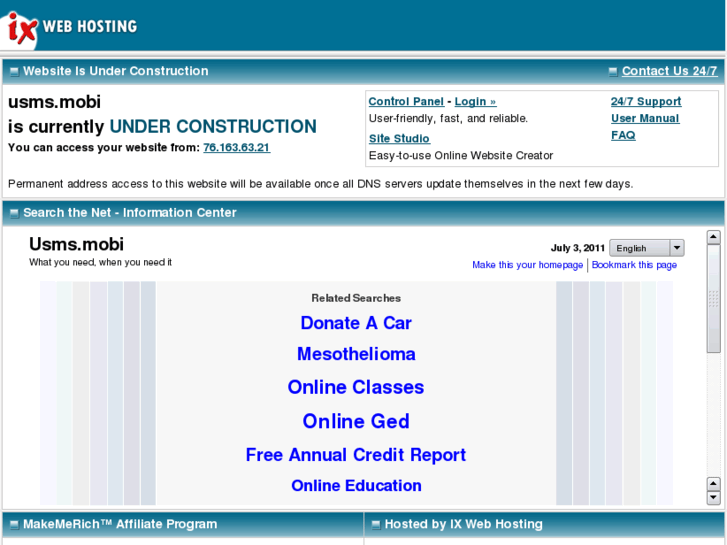Click 'User-friendly, fast, and reliable.' text
This screenshot has height=545, width=727.
click(x=448, y=118)
